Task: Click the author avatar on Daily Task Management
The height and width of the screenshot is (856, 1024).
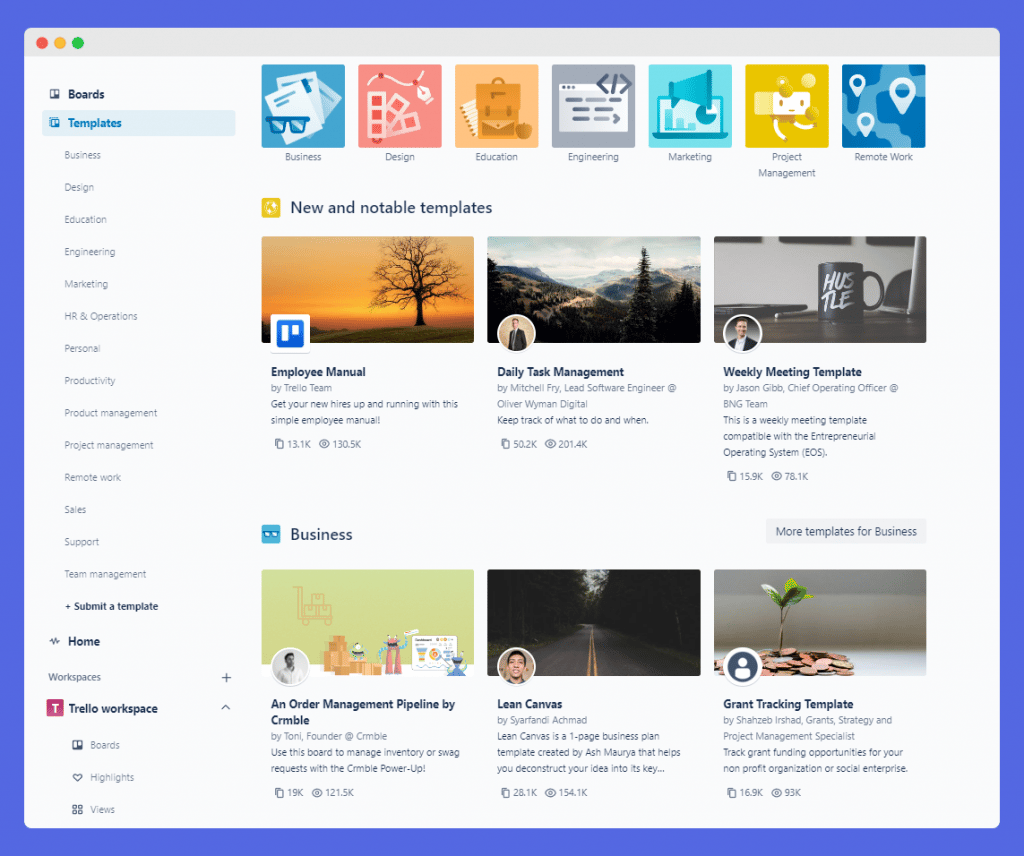Action: pos(516,333)
